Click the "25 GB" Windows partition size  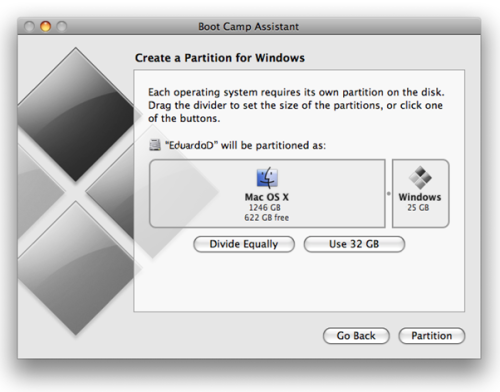tap(418, 207)
